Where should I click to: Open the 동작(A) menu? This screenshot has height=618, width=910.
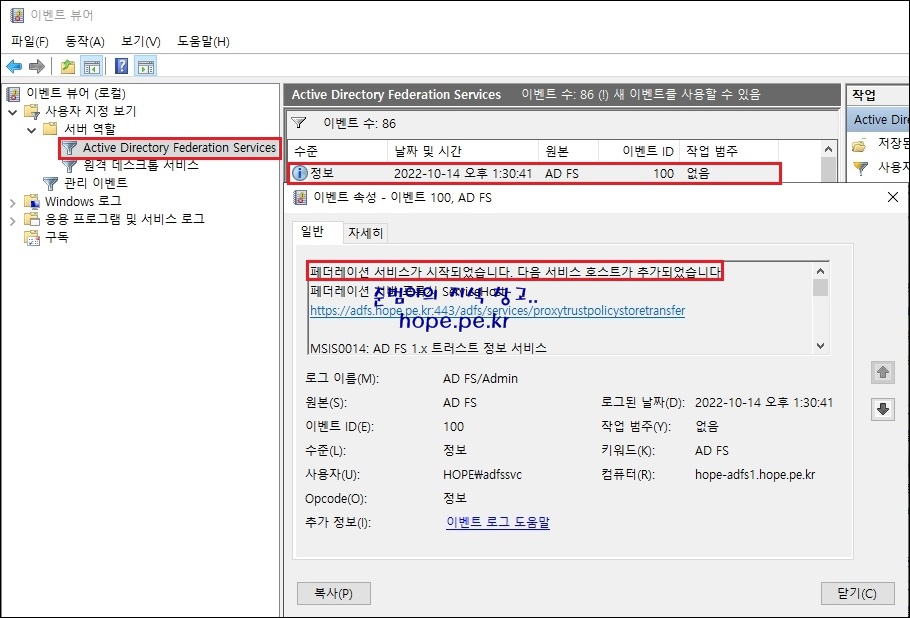coord(85,41)
